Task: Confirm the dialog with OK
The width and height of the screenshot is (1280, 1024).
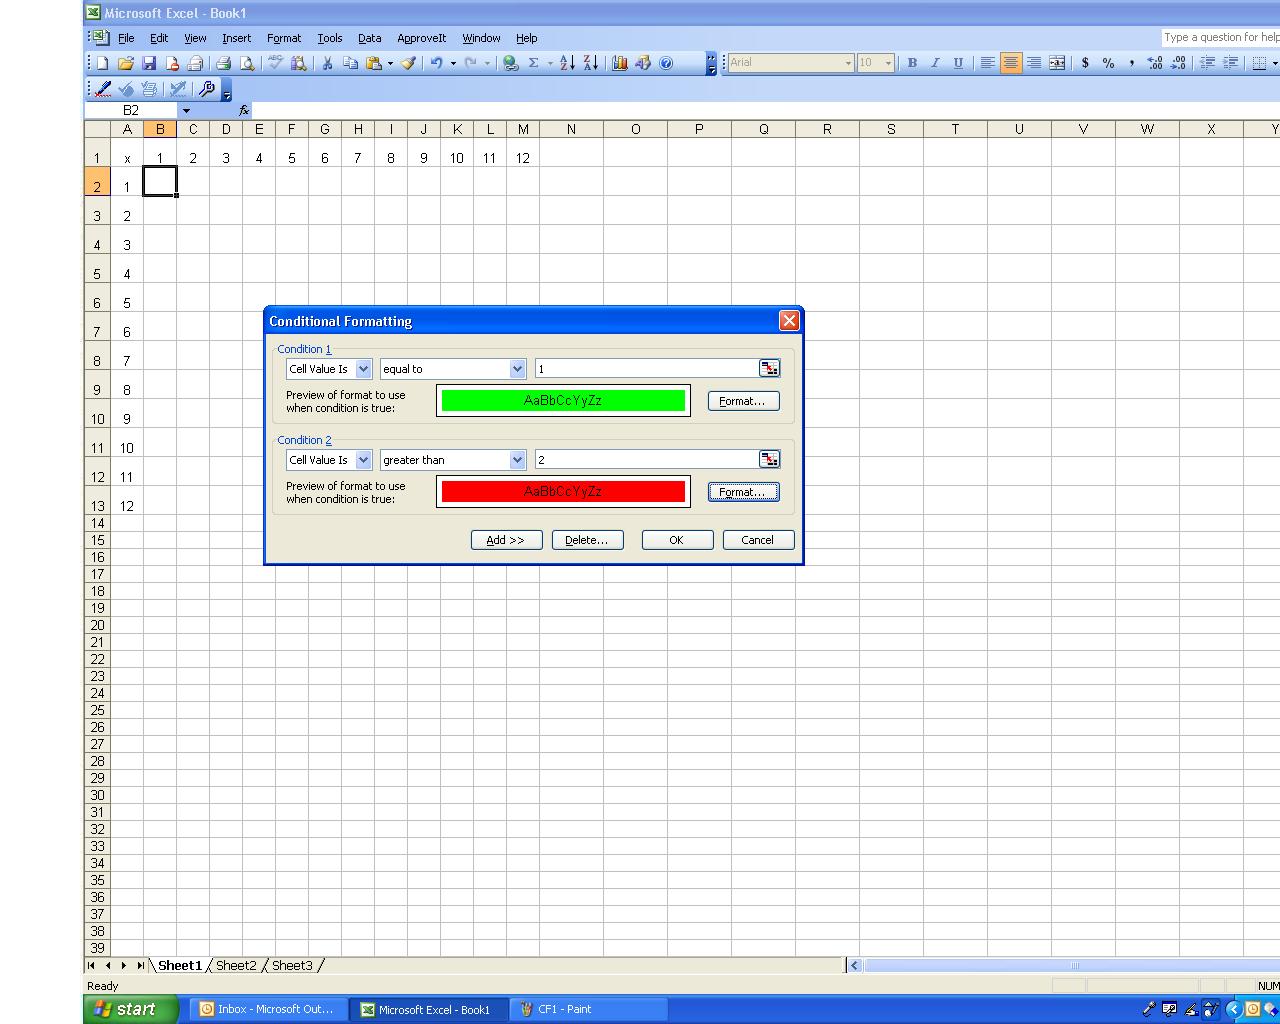Action: pyautogui.click(x=677, y=540)
